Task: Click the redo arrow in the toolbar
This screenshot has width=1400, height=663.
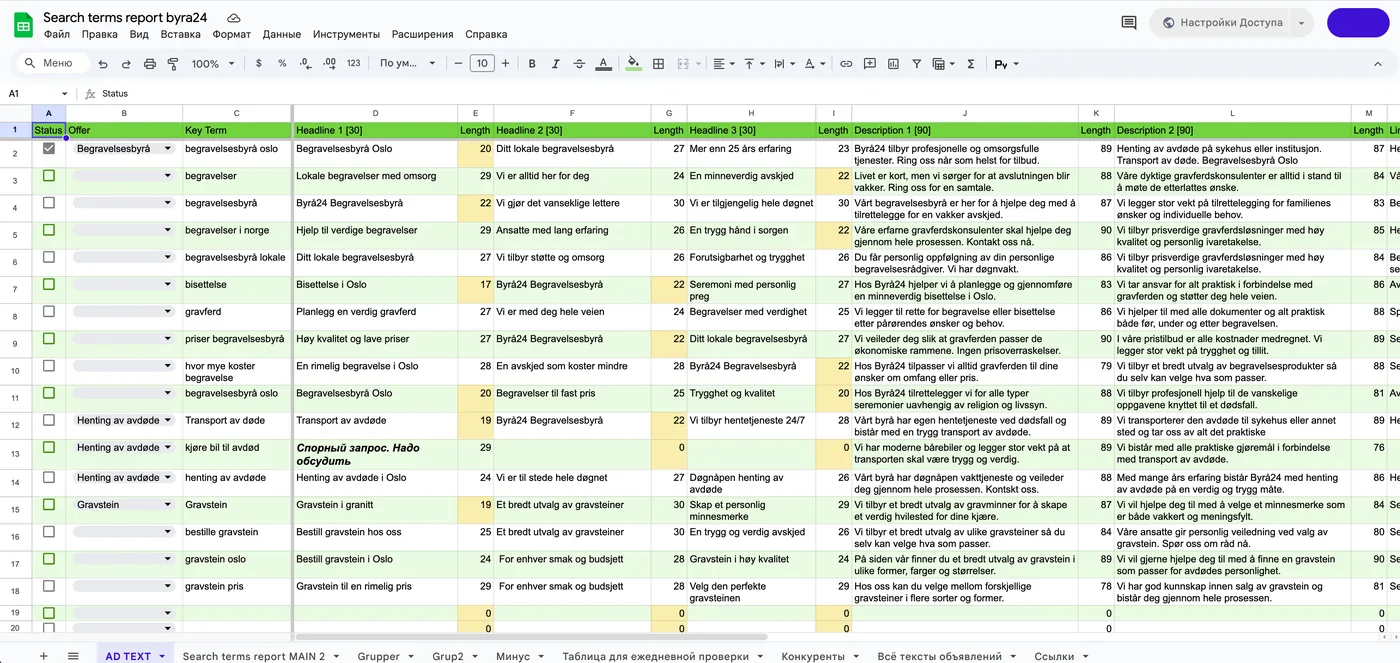Action: (126, 64)
